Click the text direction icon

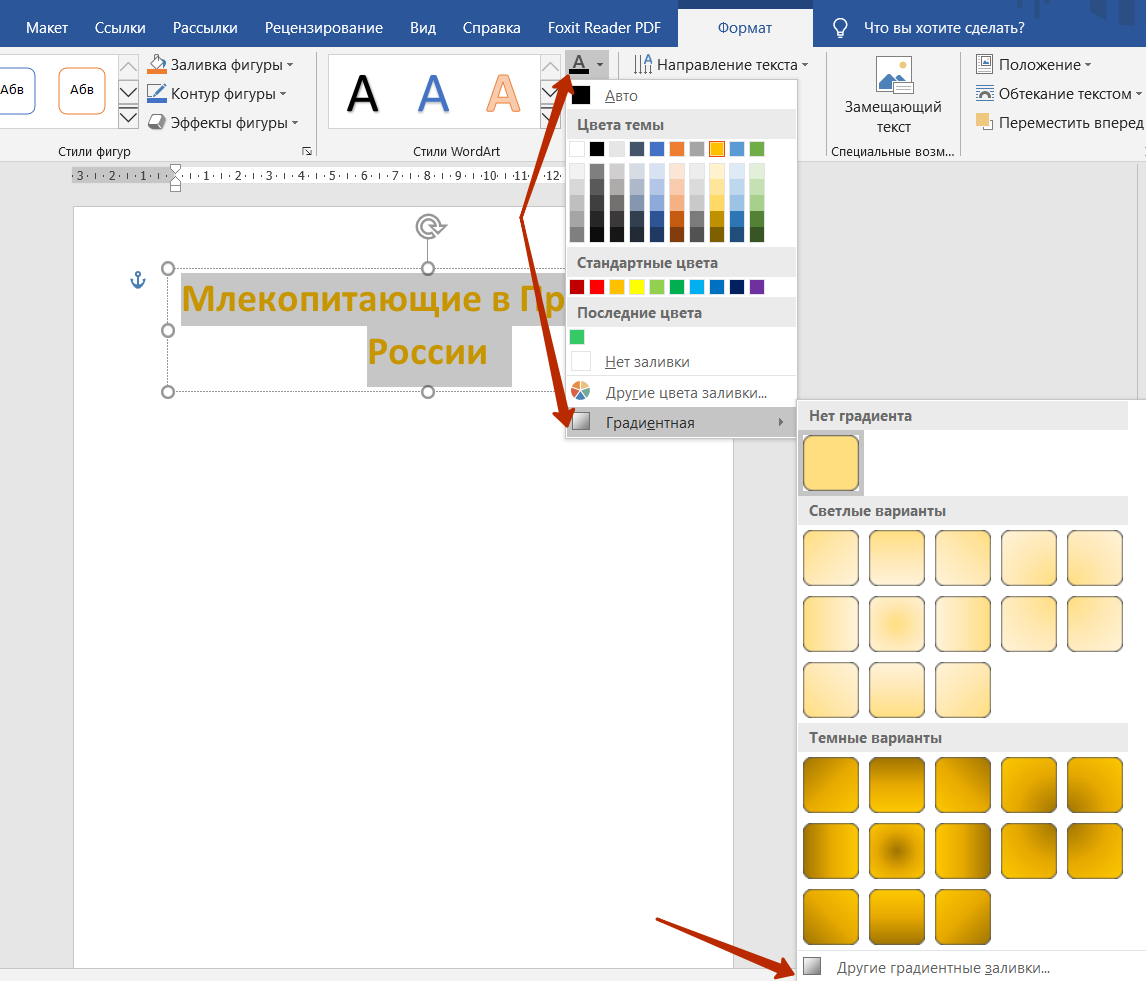(x=643, y=64)
